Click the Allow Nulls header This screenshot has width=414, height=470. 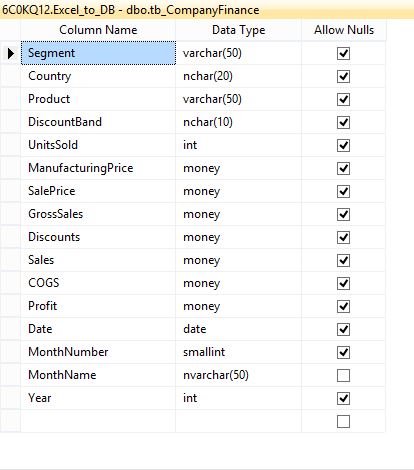click(x=344, y=30)
